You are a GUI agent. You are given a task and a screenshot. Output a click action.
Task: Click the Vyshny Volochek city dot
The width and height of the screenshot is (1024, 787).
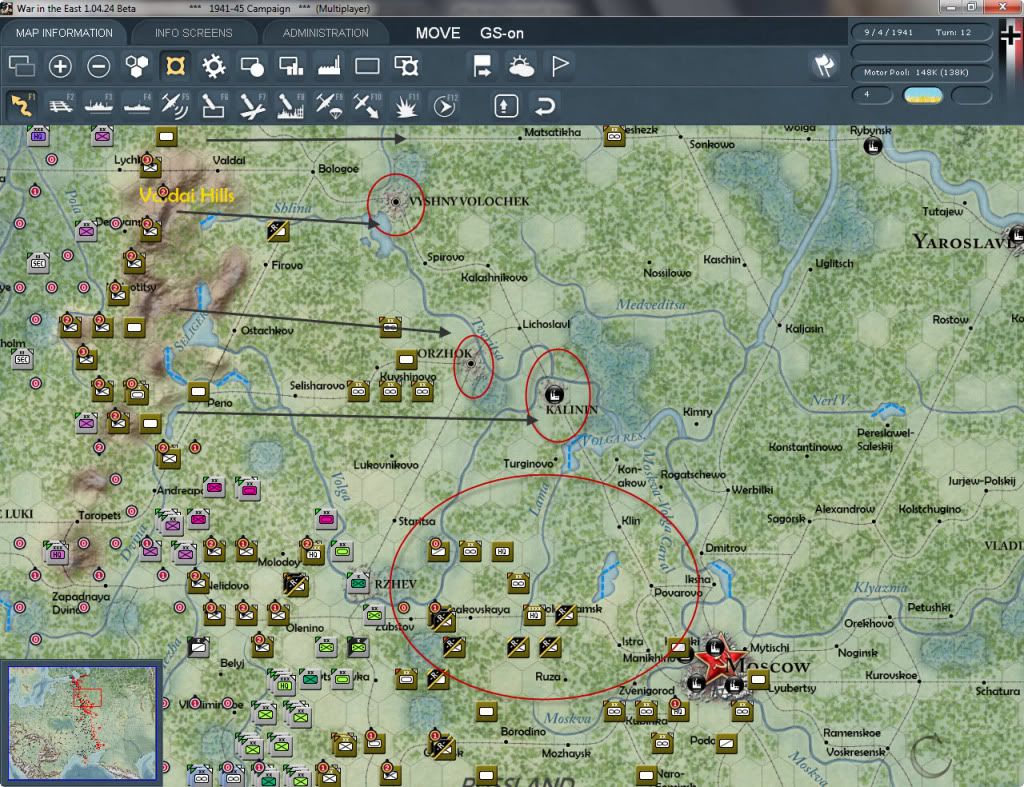pyautogui.click(x=395, y=202)
